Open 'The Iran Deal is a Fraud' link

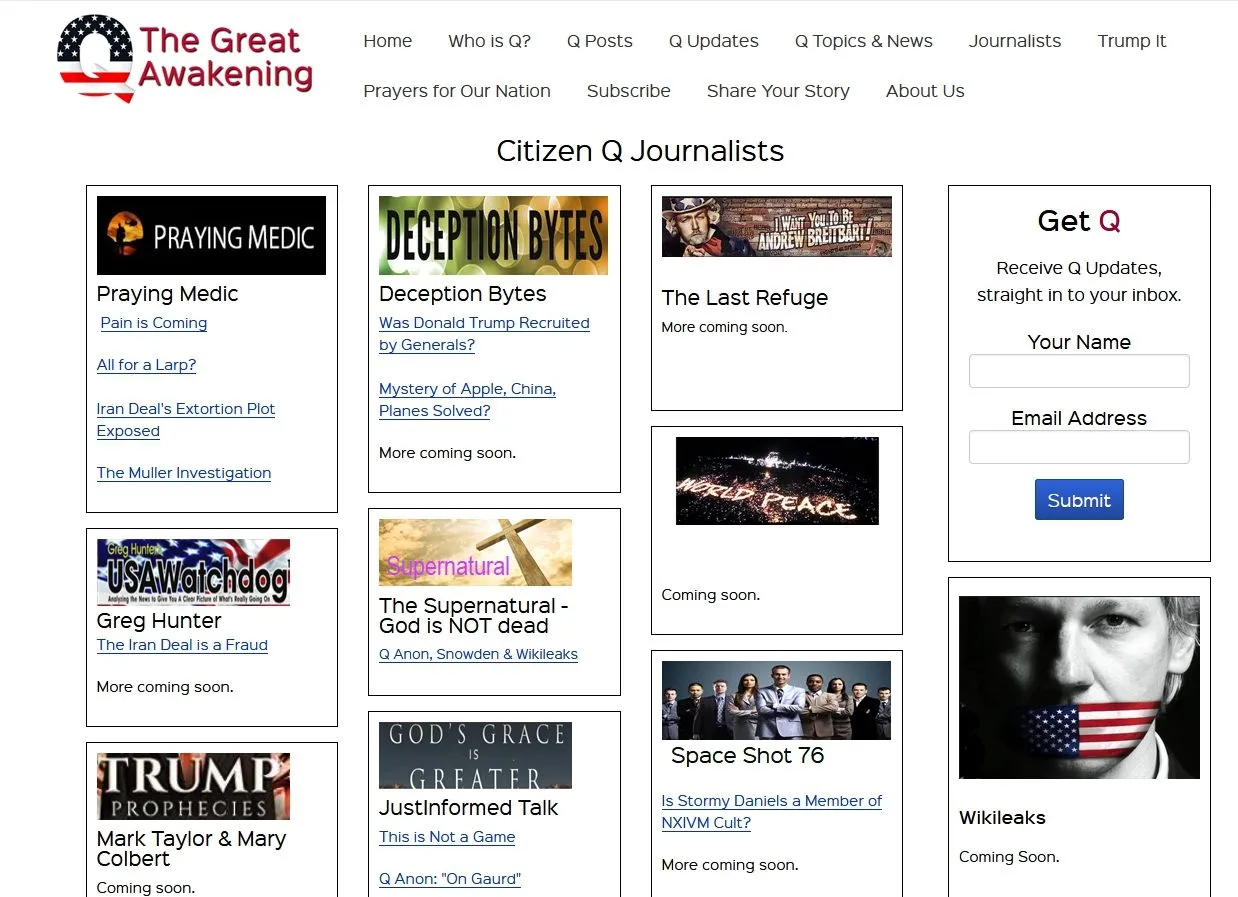(182, 645)
